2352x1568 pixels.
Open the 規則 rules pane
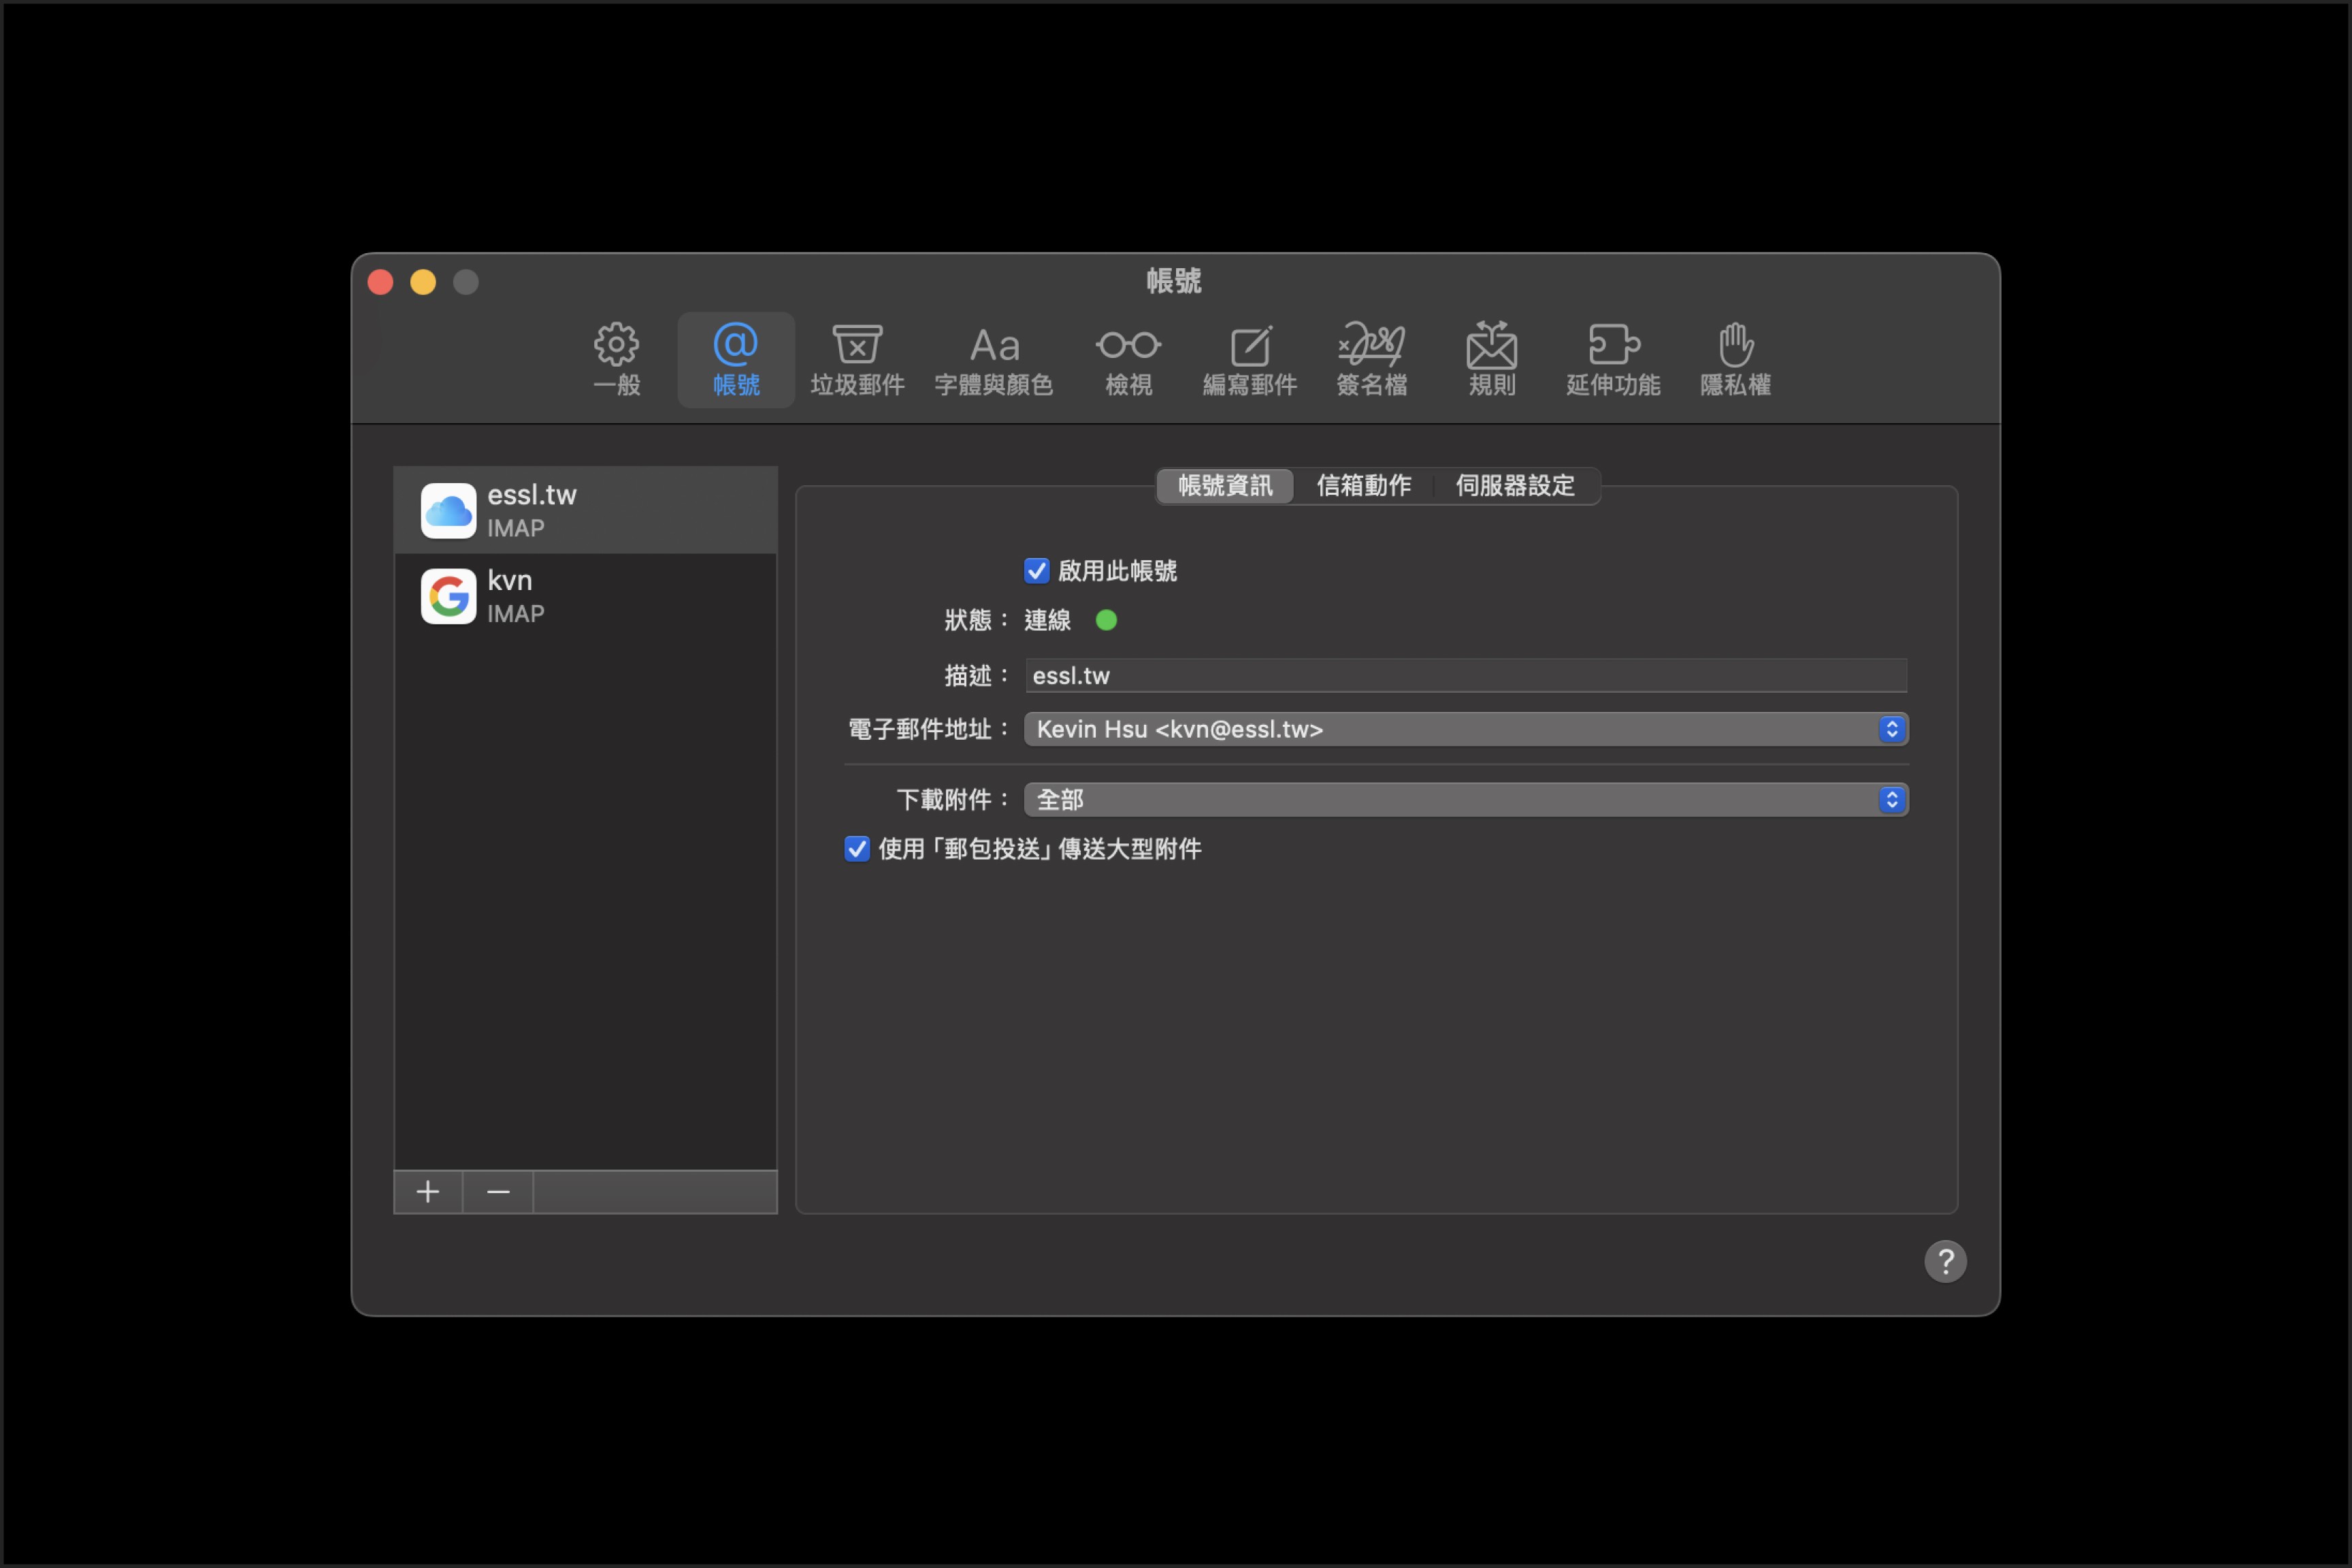[x=1491, y=359]
